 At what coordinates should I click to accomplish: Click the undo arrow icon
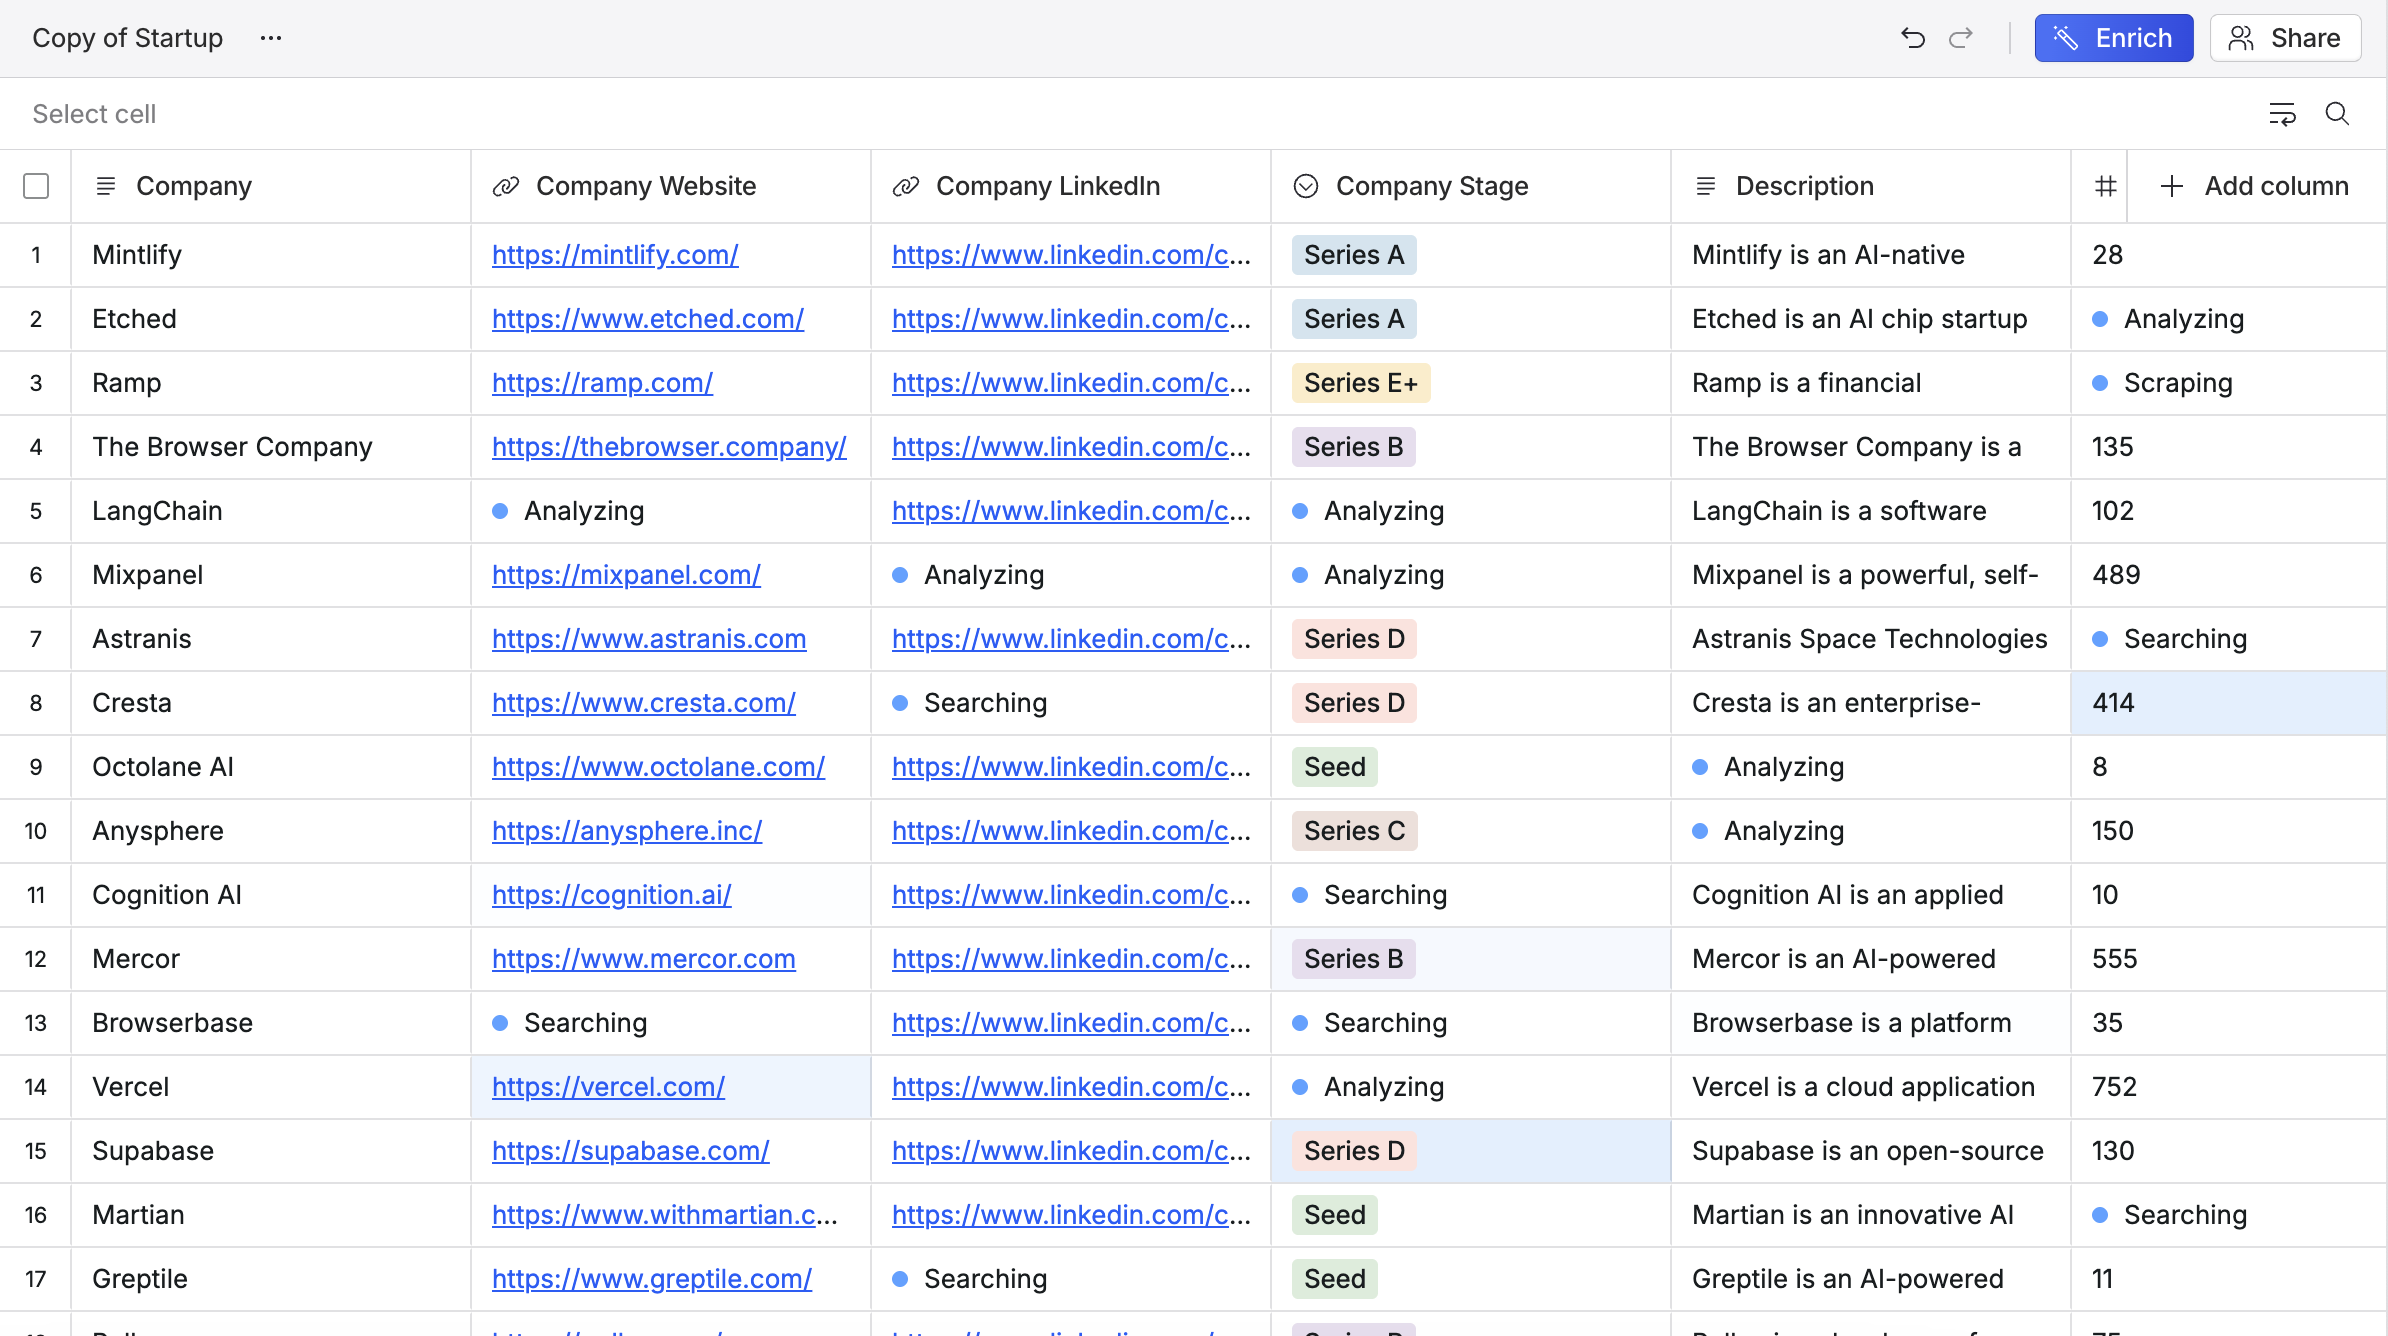tap(1912, 38)
